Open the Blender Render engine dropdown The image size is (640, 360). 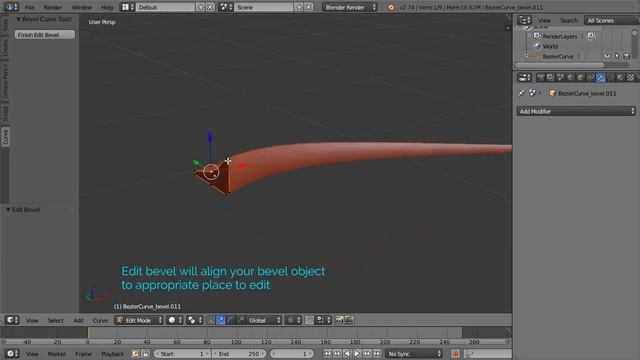point(350,7)
